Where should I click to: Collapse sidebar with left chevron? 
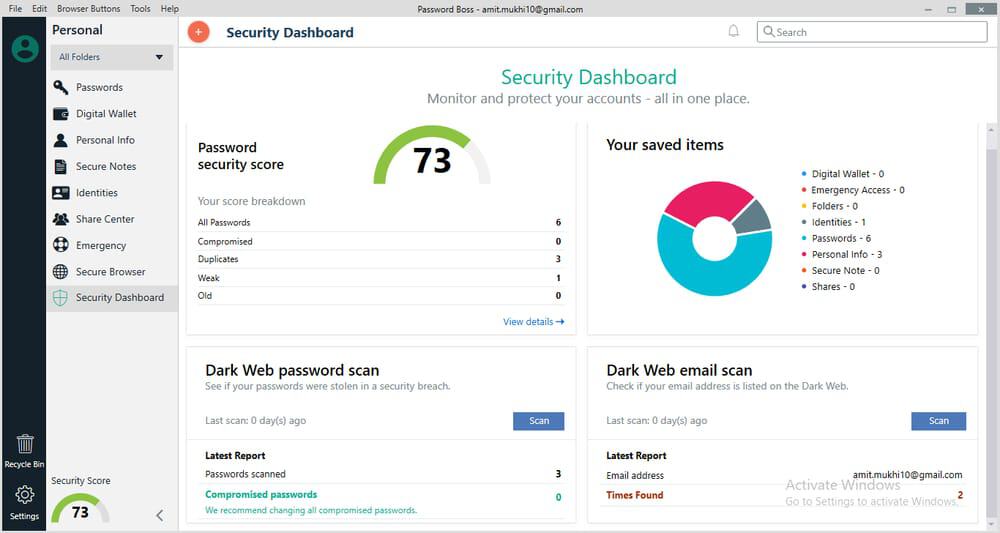pyautogui.click(x=159, y=515)
